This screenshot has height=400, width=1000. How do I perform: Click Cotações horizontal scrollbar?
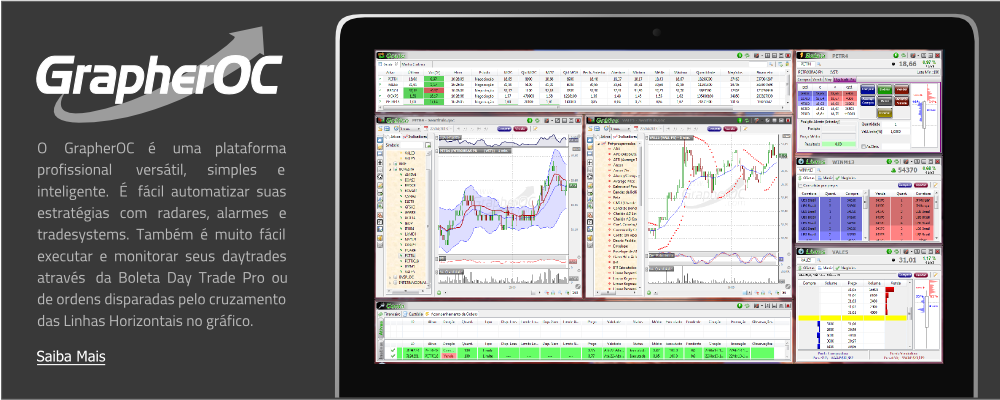point(579,107)
